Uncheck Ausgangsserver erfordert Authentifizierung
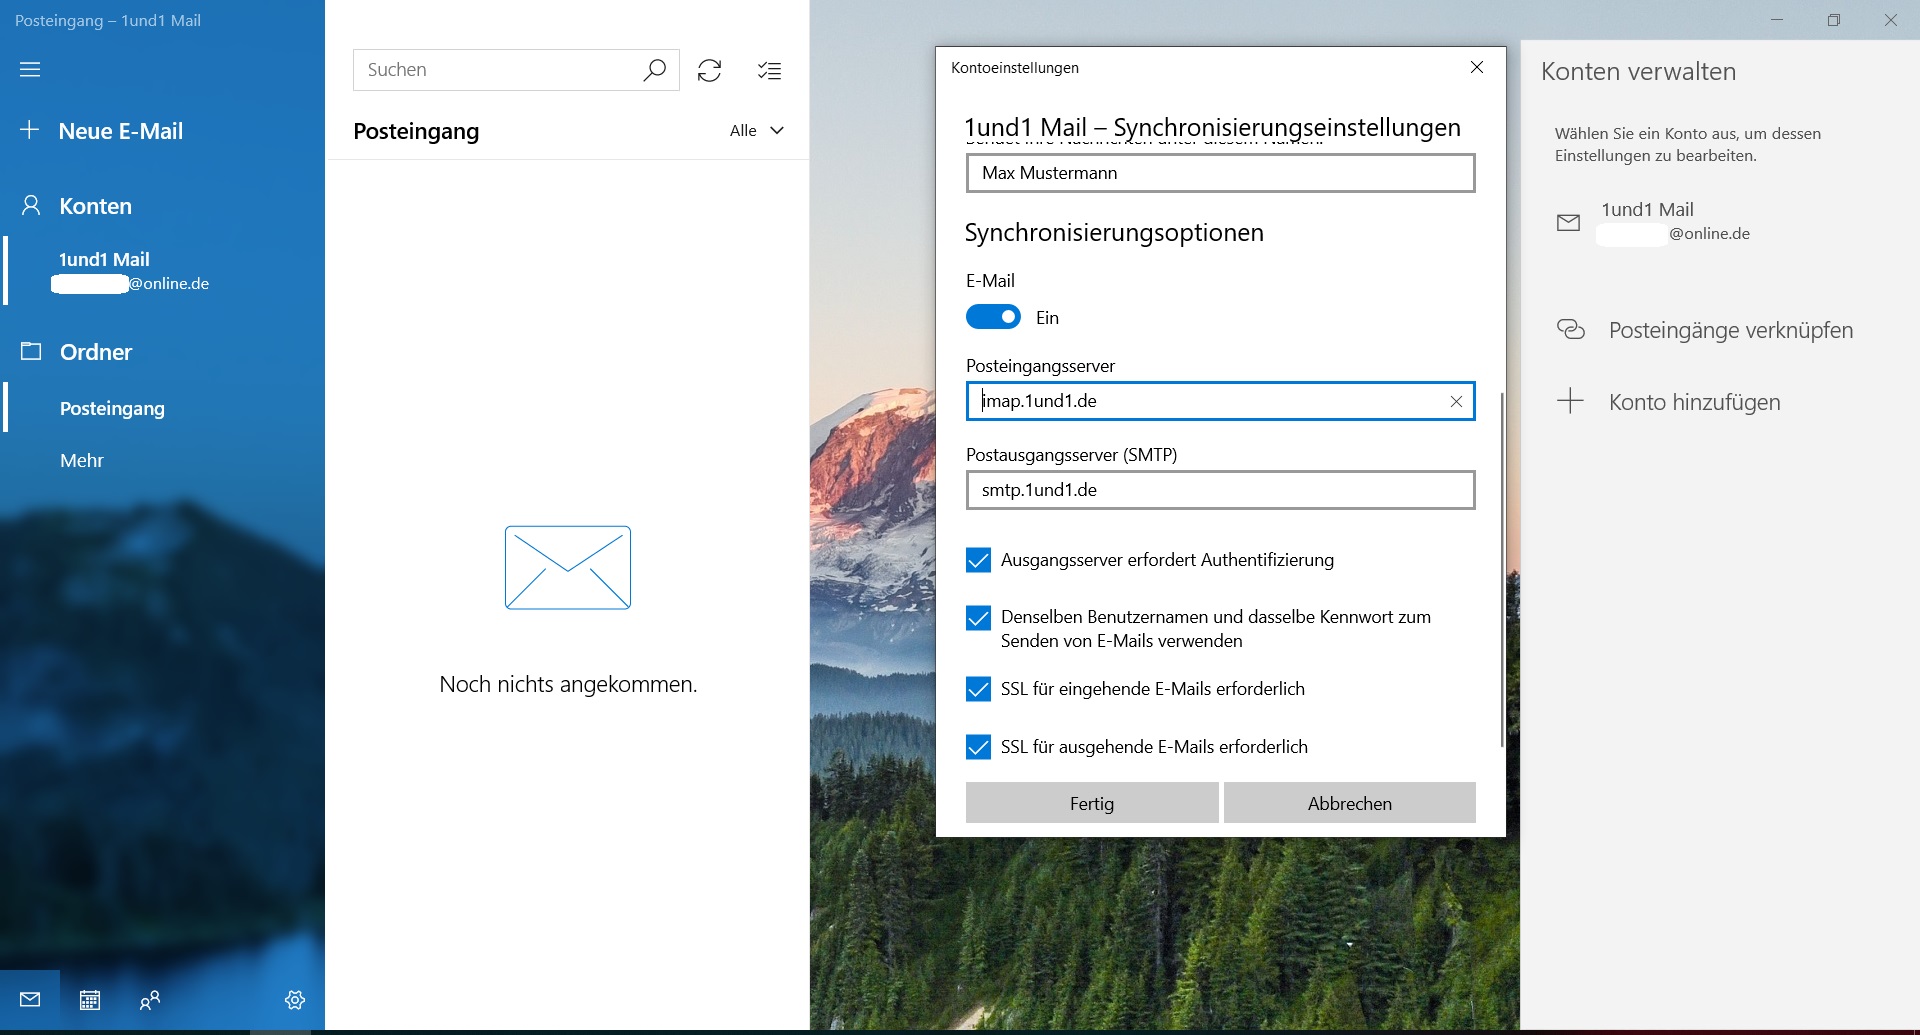This screenshot has width=1920, height=1035. point(978,560)
